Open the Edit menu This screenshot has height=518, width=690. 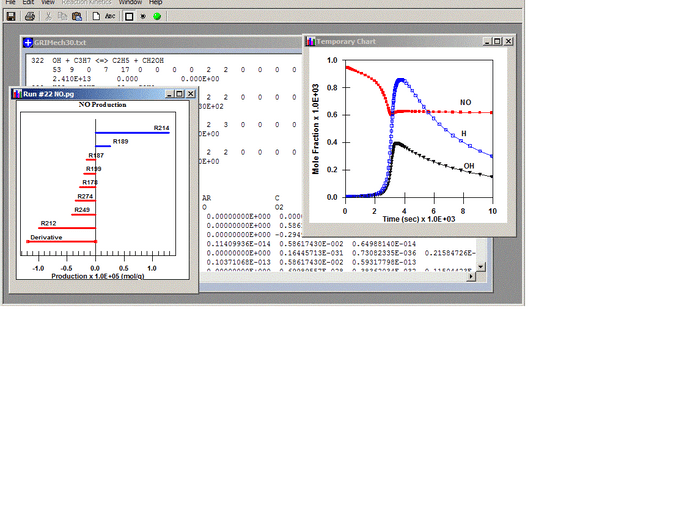28,2
